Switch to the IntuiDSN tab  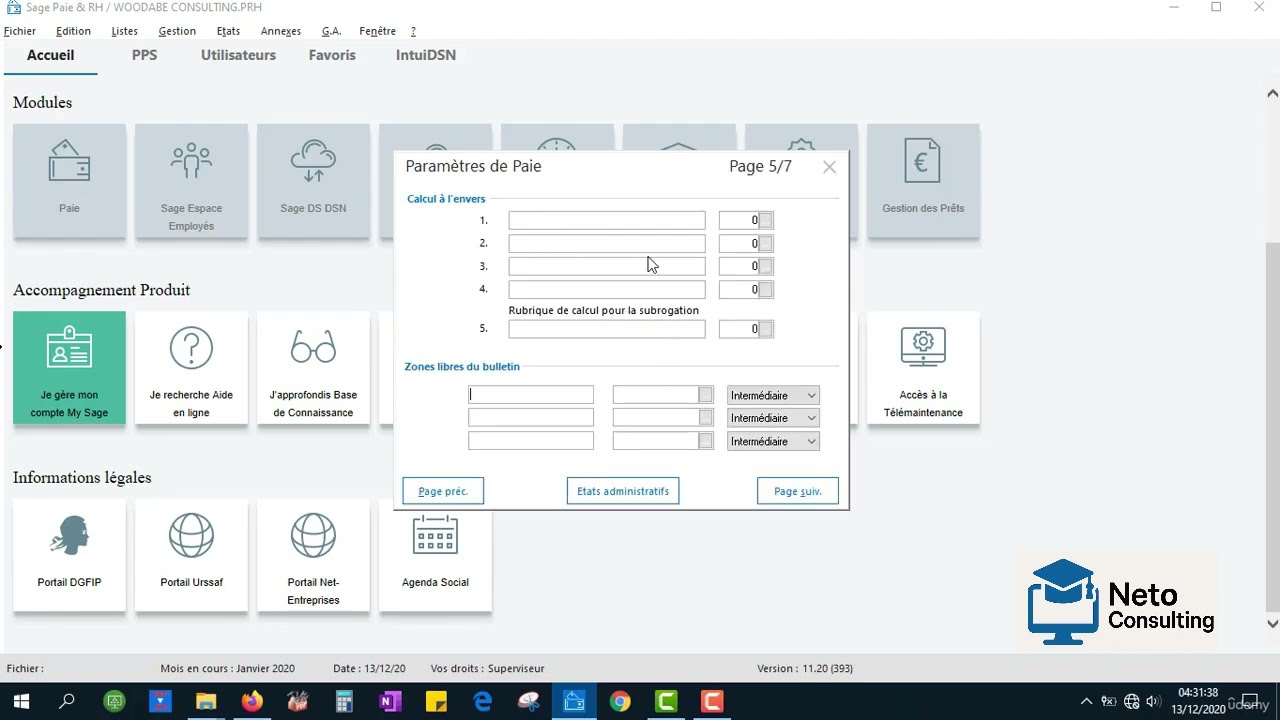pos(426,55)
